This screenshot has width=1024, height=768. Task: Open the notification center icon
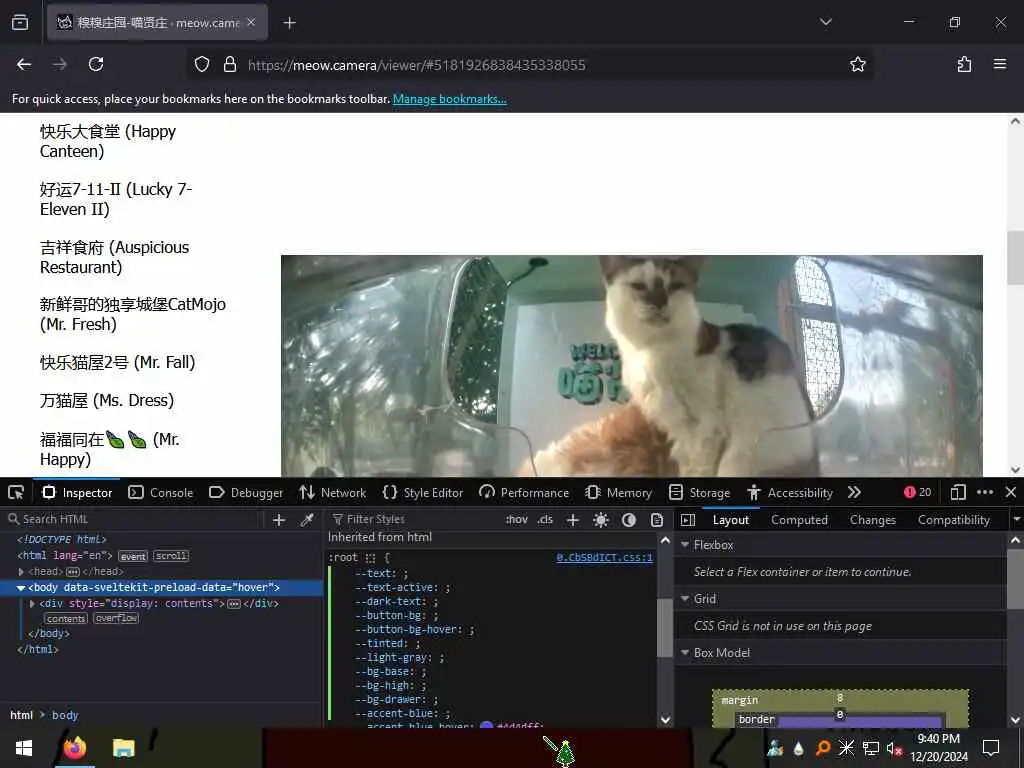pyautogui.click(x=991, y=748)
